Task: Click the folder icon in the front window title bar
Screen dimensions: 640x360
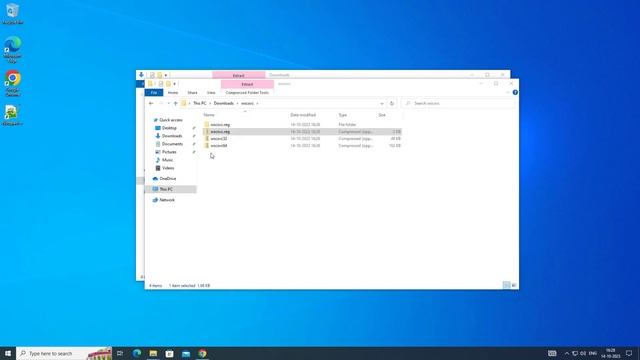Action: (x=150, y=84)
